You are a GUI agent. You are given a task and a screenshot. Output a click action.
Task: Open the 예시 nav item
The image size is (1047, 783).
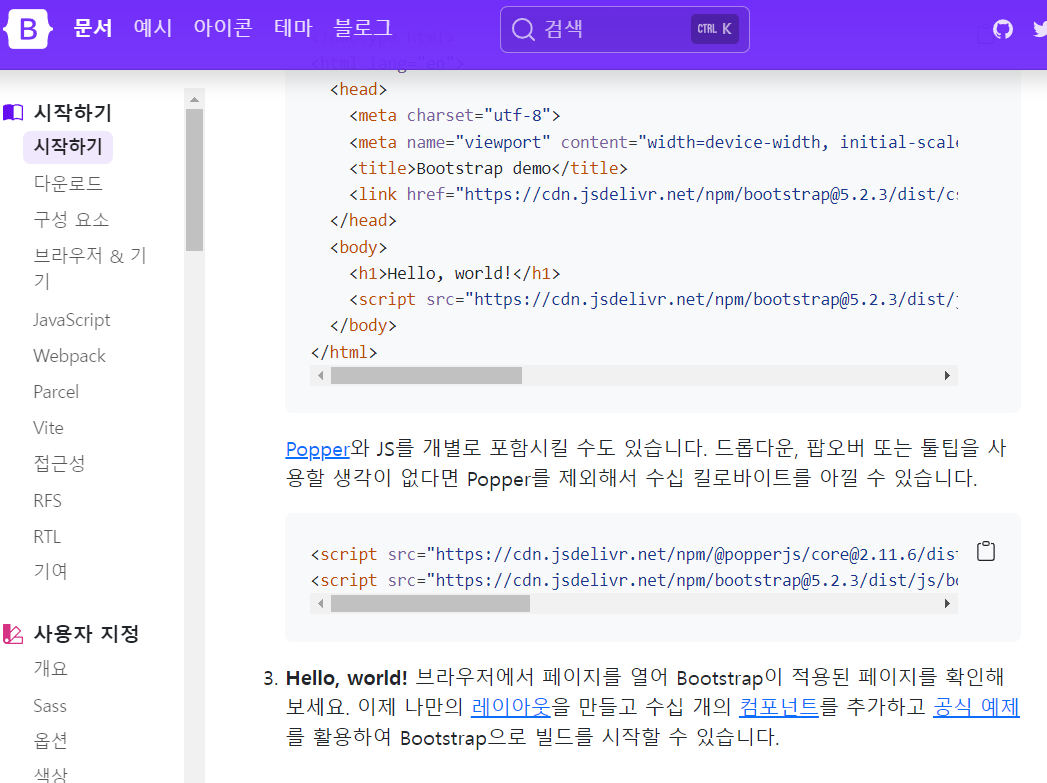coord(153,28)
